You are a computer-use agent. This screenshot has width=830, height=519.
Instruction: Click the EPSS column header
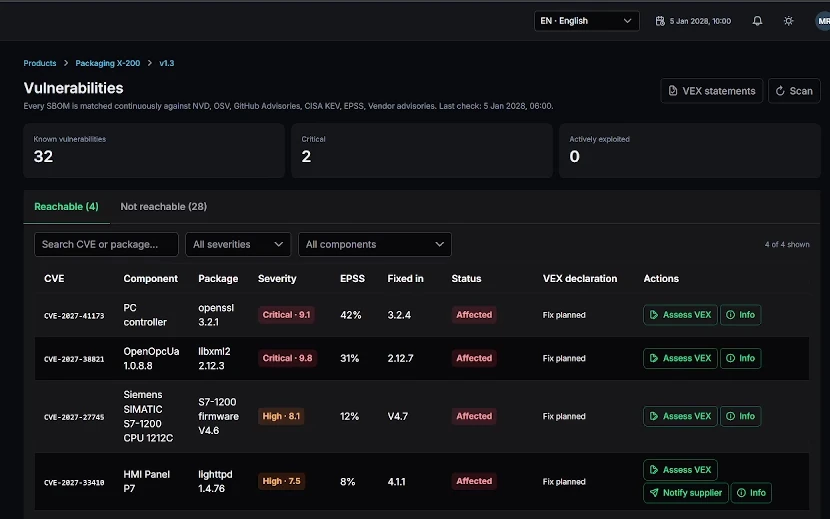tap(352, 279)
